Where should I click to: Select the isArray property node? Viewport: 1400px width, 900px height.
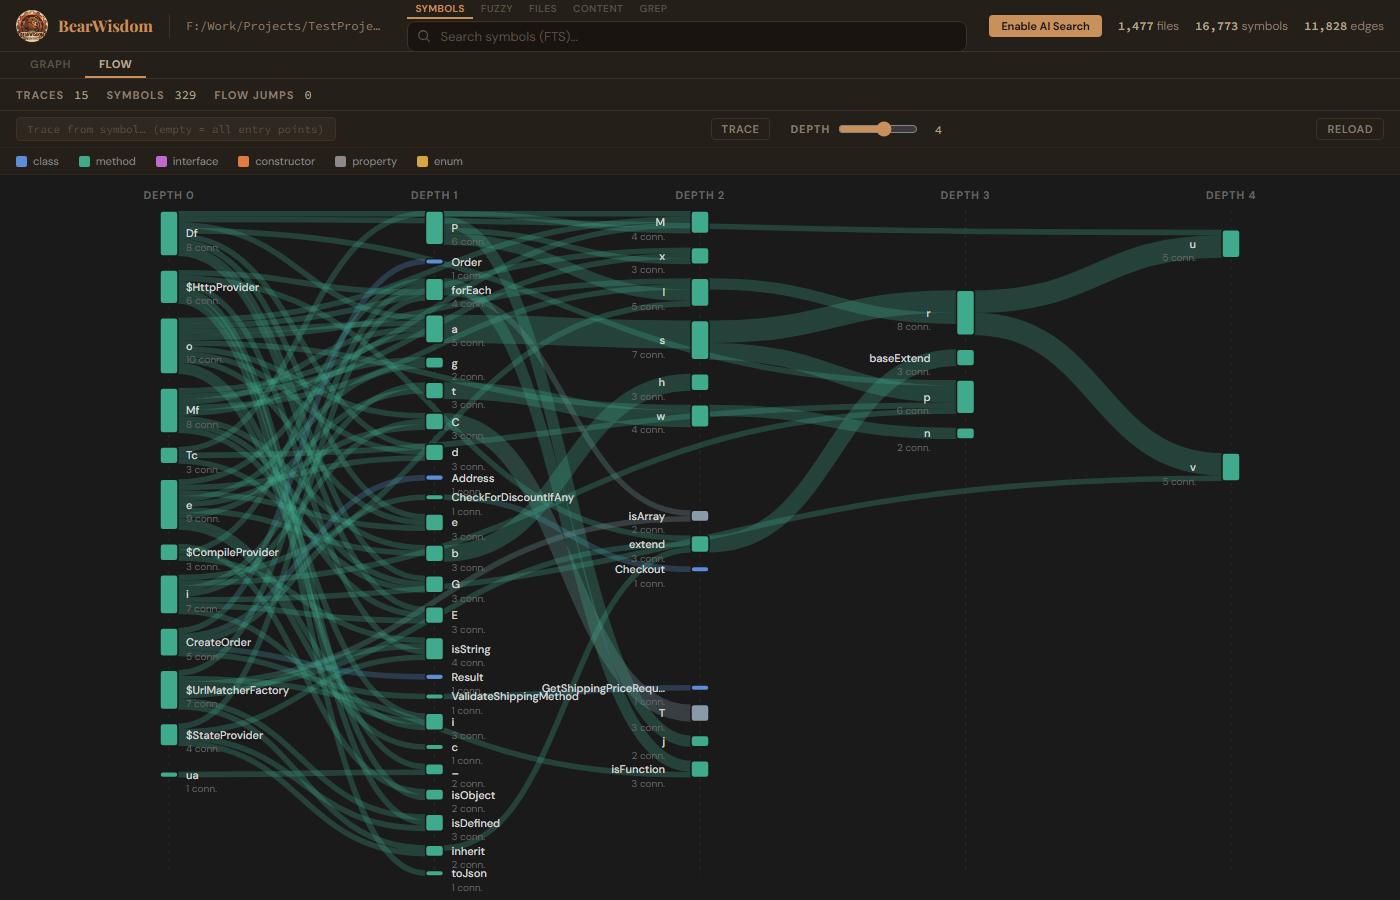(700, 516)
